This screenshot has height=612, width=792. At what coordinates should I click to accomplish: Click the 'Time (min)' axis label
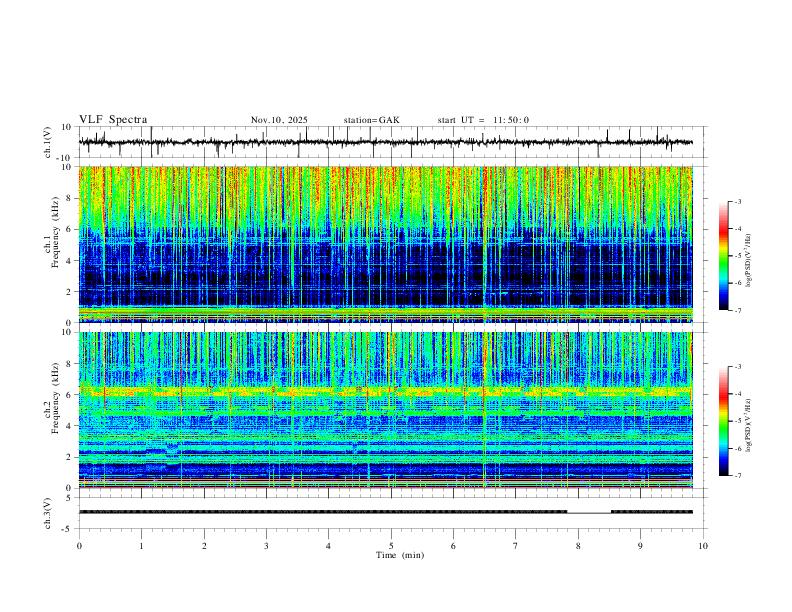point(400,555)
